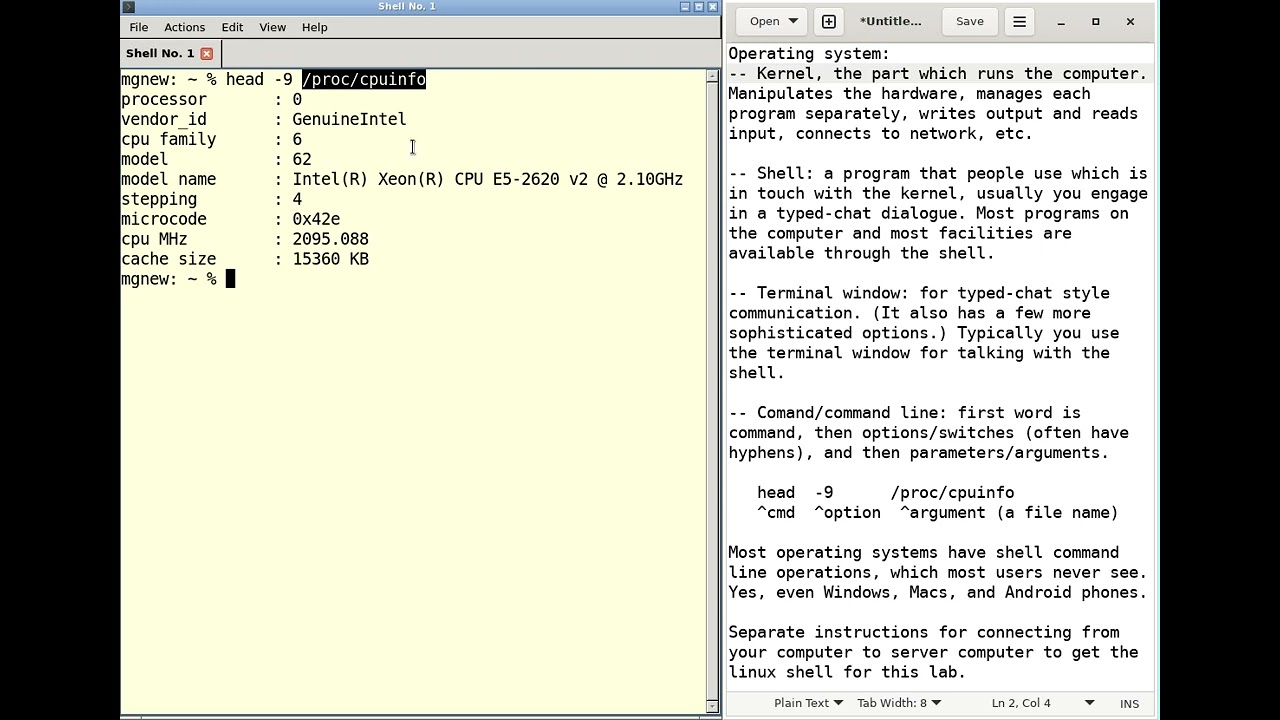1280x720 pixels.
Task: Click the '-- Shell: a program' line
Action: [x=938, y=174]
